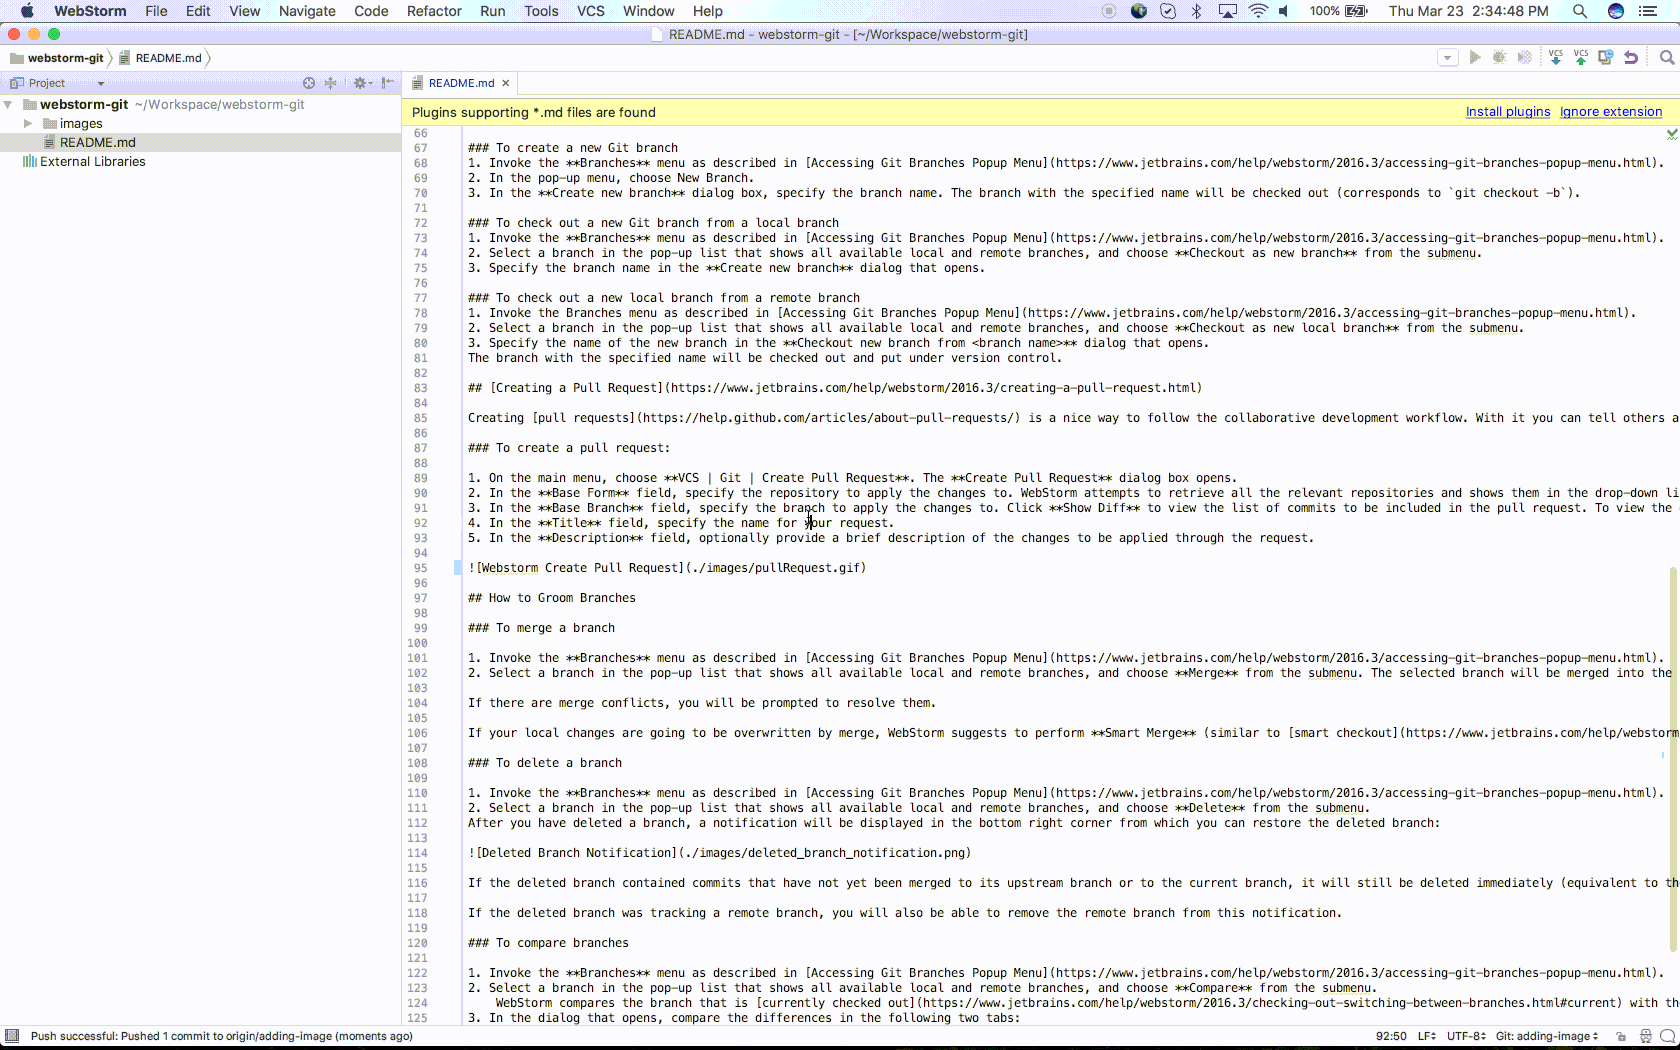The image size is (1680, 1050).
Task: Click the '### To compare branches' heading line
Action: click(548, 943)
